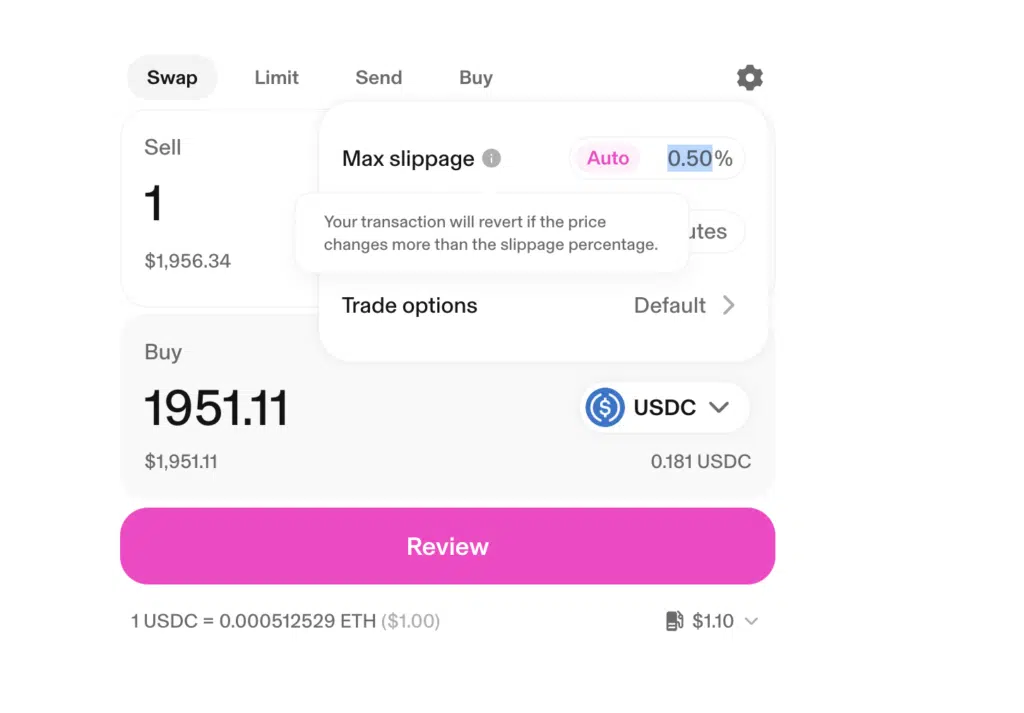This screenshot has width=1024, height=713.
Task: Click the Trade options label
Action: (x=409, y=305)
